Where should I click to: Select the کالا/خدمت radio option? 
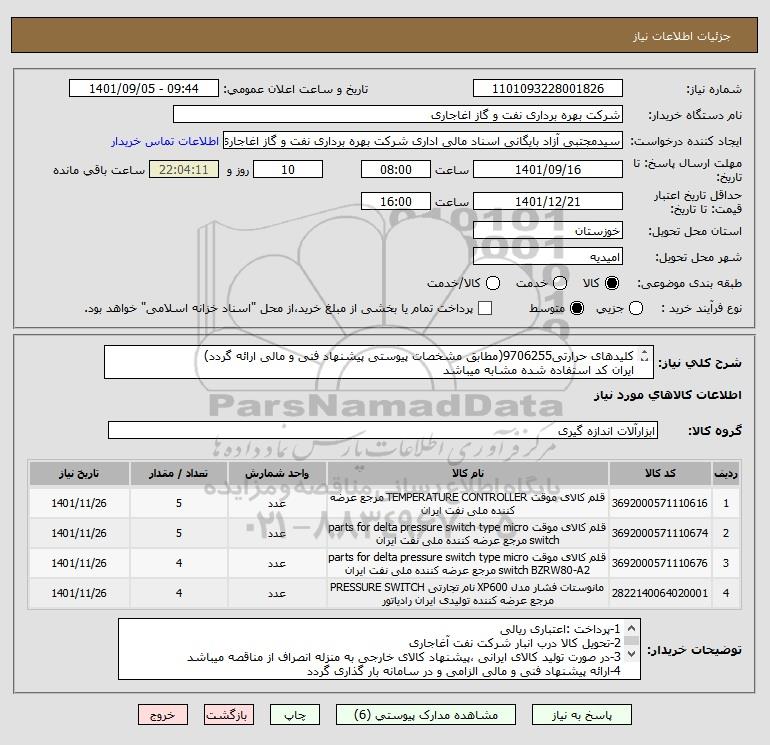point(493,283)
